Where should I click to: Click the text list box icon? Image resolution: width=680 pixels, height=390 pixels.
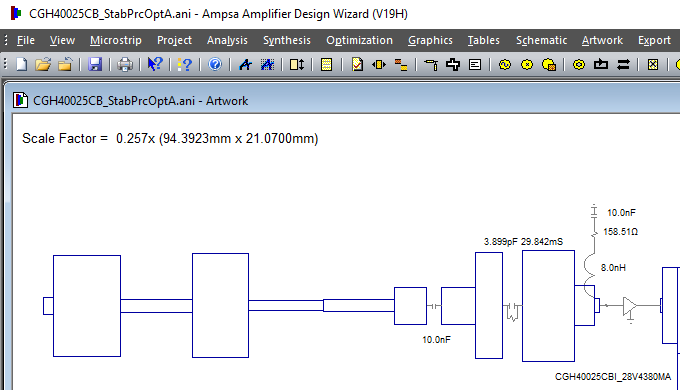[x=475, y=65]
